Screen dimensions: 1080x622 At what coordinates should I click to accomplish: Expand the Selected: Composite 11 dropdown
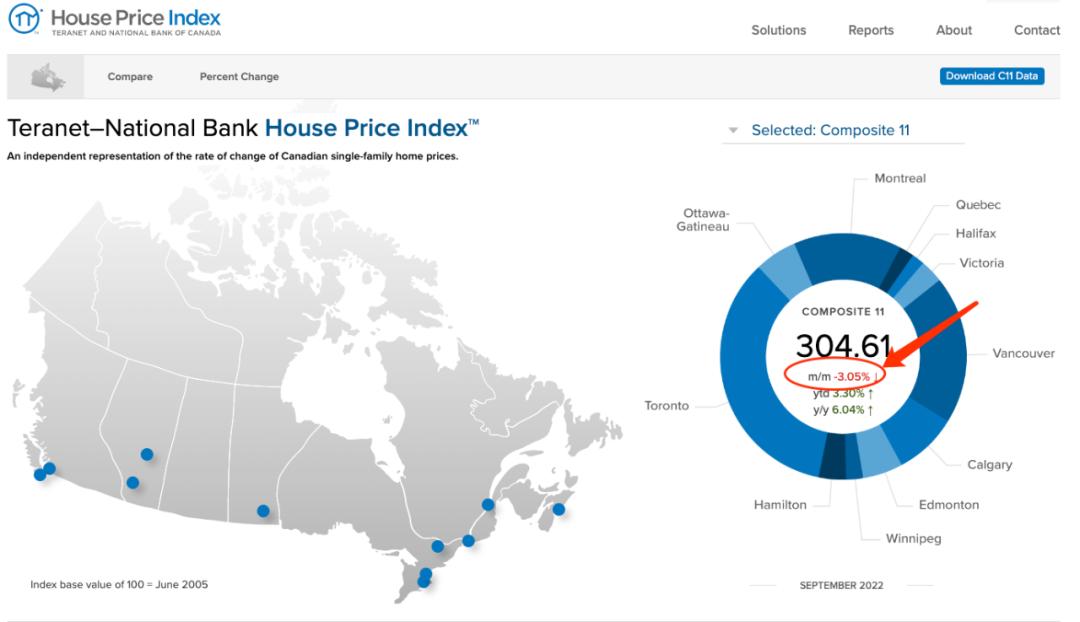pos(843,130)
